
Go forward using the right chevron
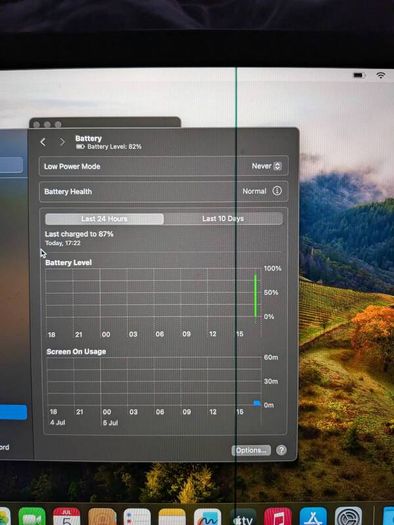tap(62, 142)
